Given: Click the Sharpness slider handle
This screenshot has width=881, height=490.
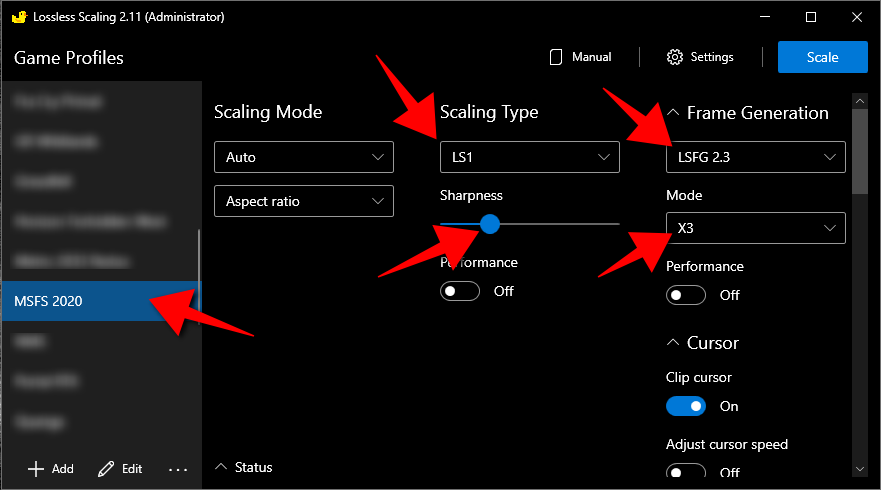Looking at the screenshot, I should 489,224.
